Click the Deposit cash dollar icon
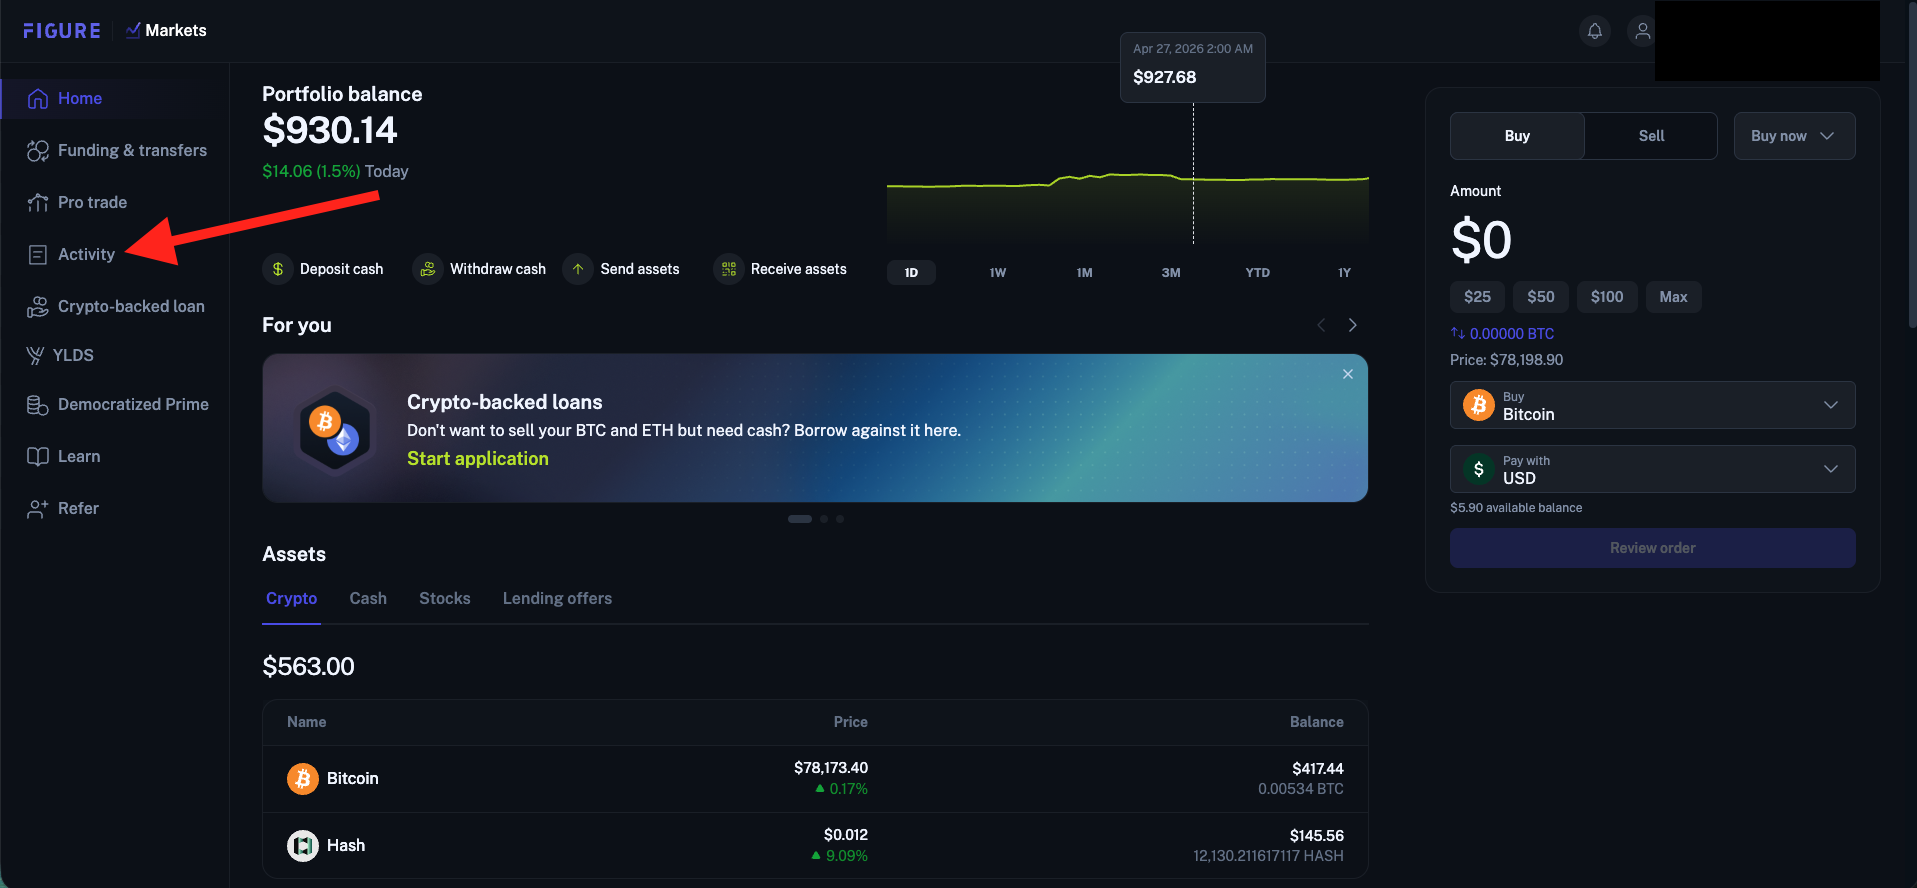 tap(278, 269)
